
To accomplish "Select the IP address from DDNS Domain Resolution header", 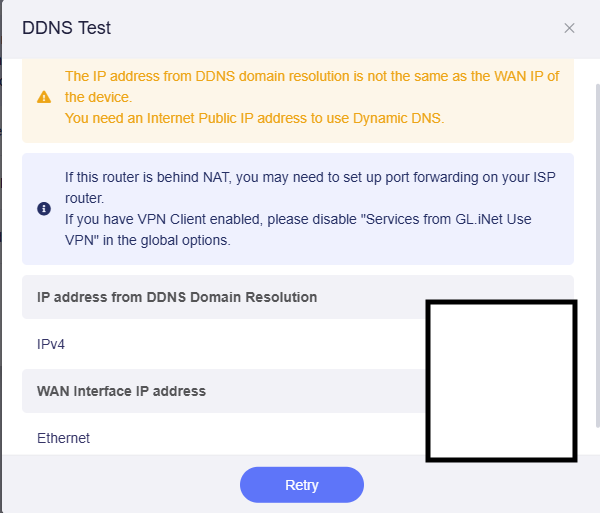I will tap(177, 297).
